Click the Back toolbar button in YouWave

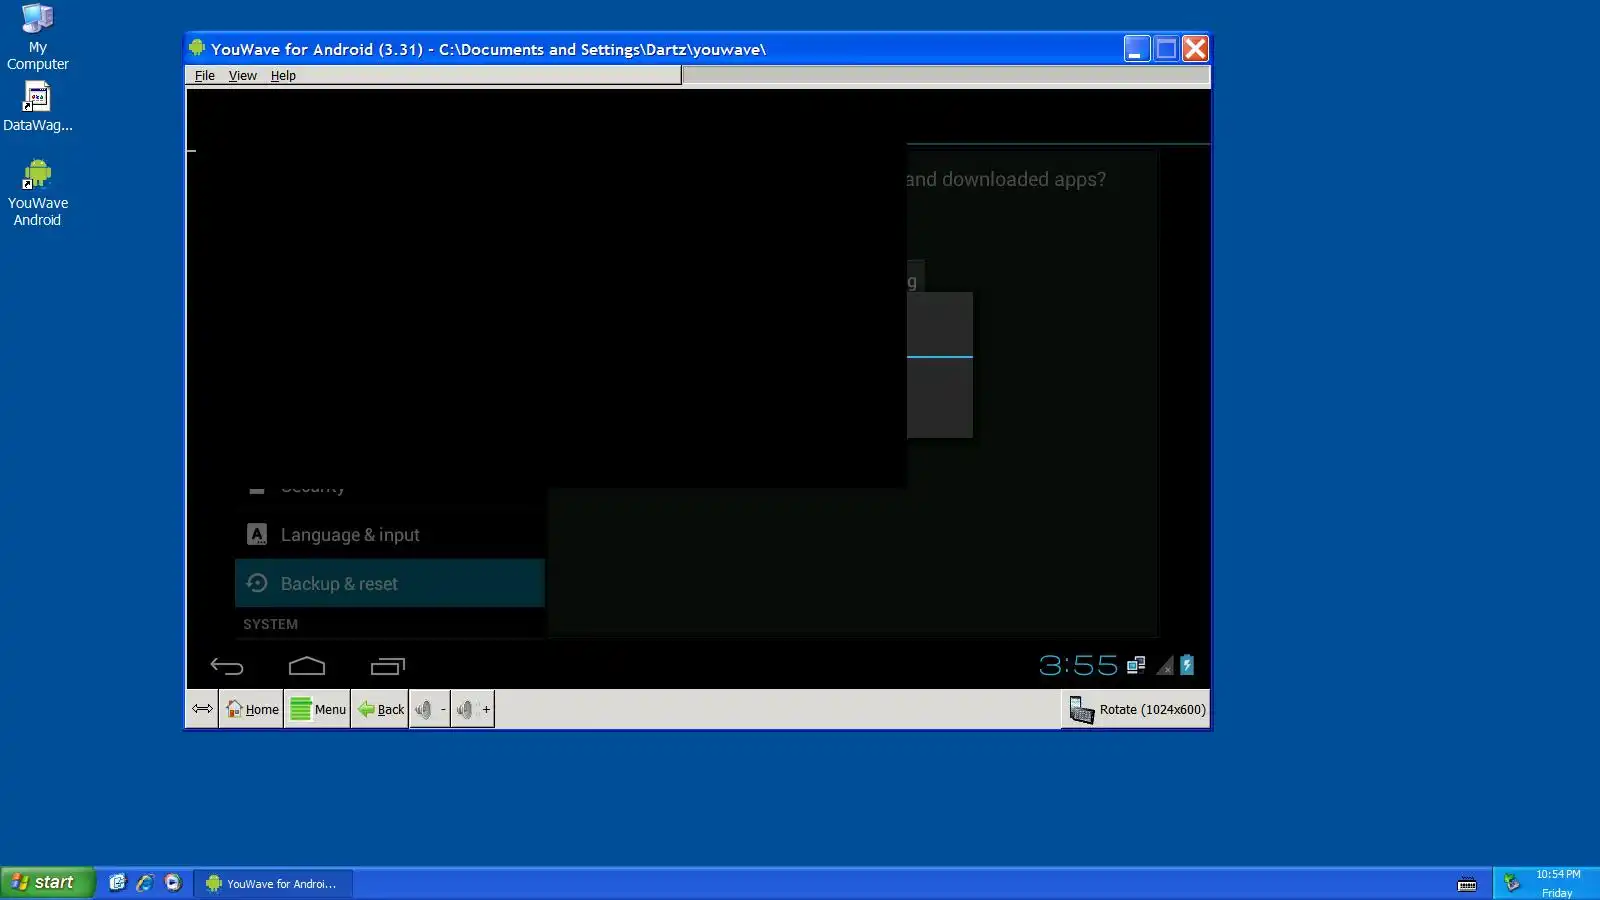[x=381, y=709]
